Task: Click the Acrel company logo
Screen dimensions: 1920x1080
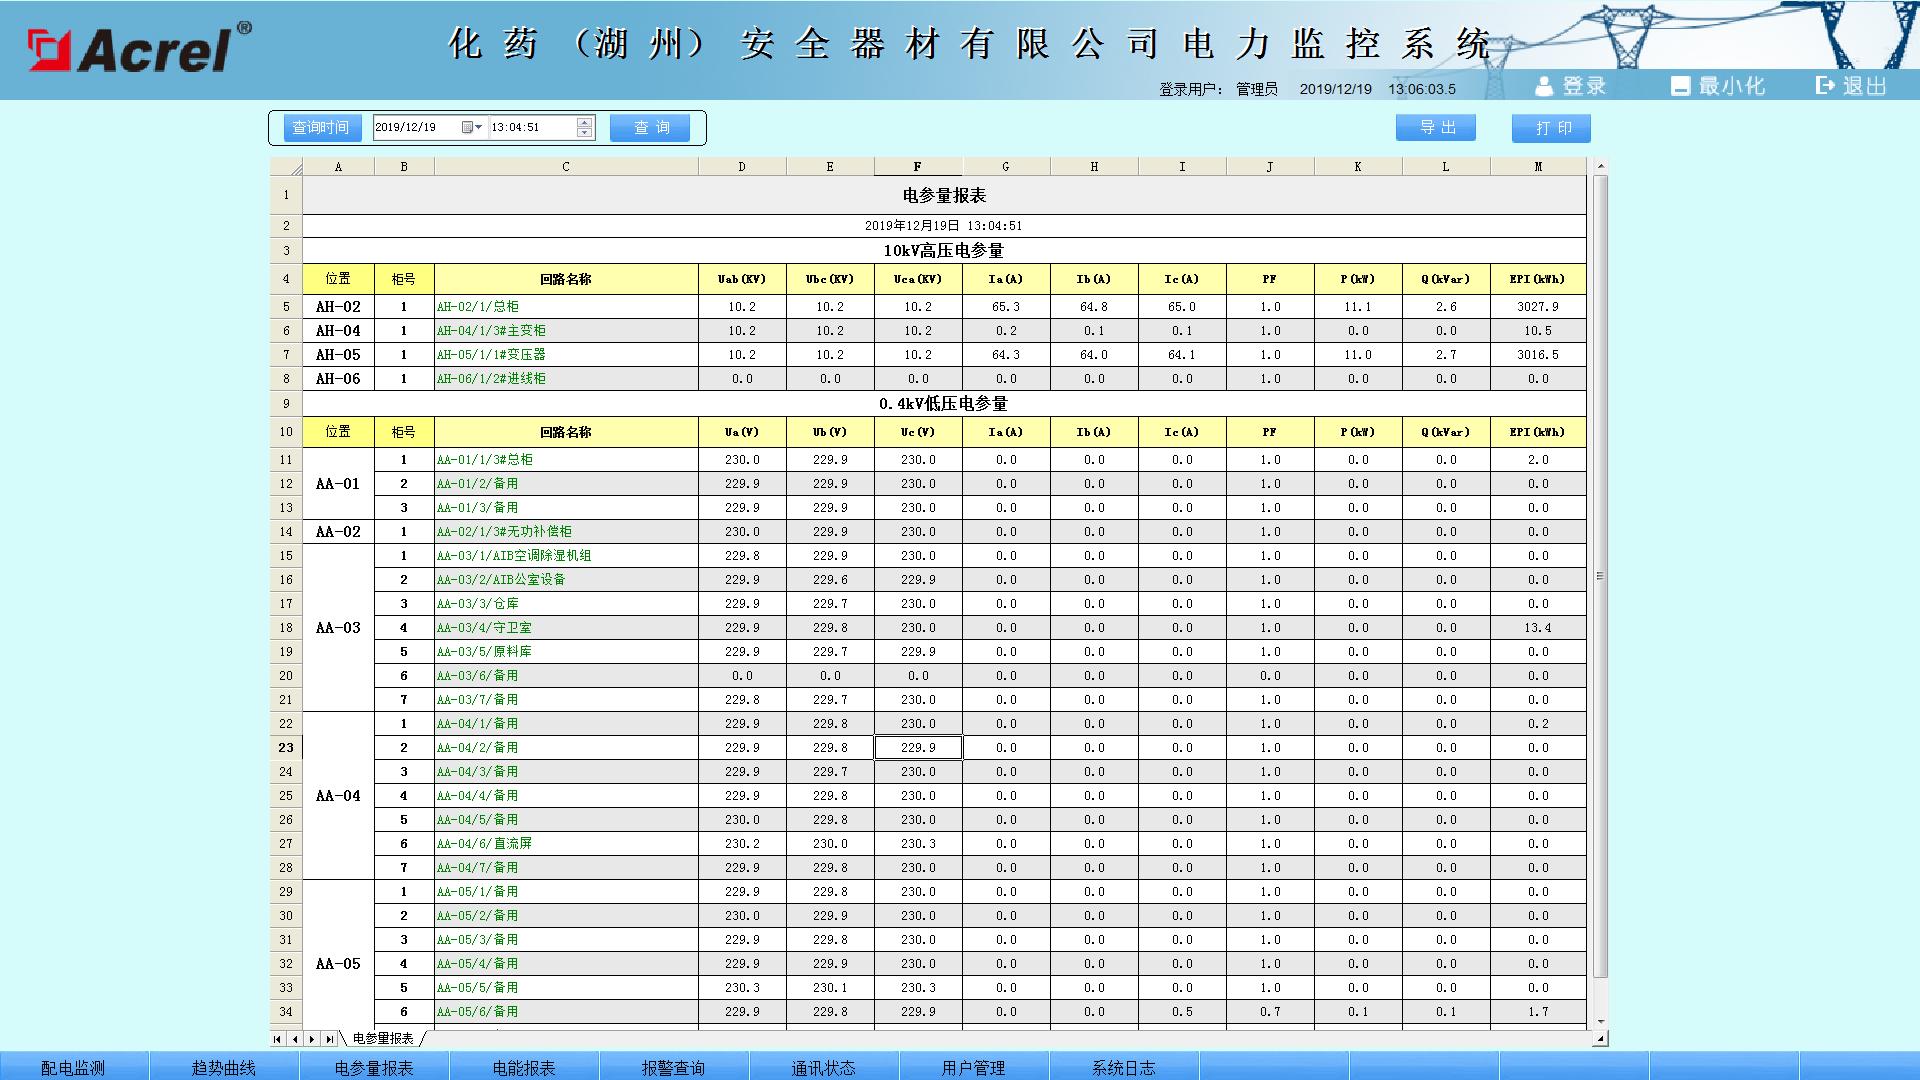Action: click(140, 47)
